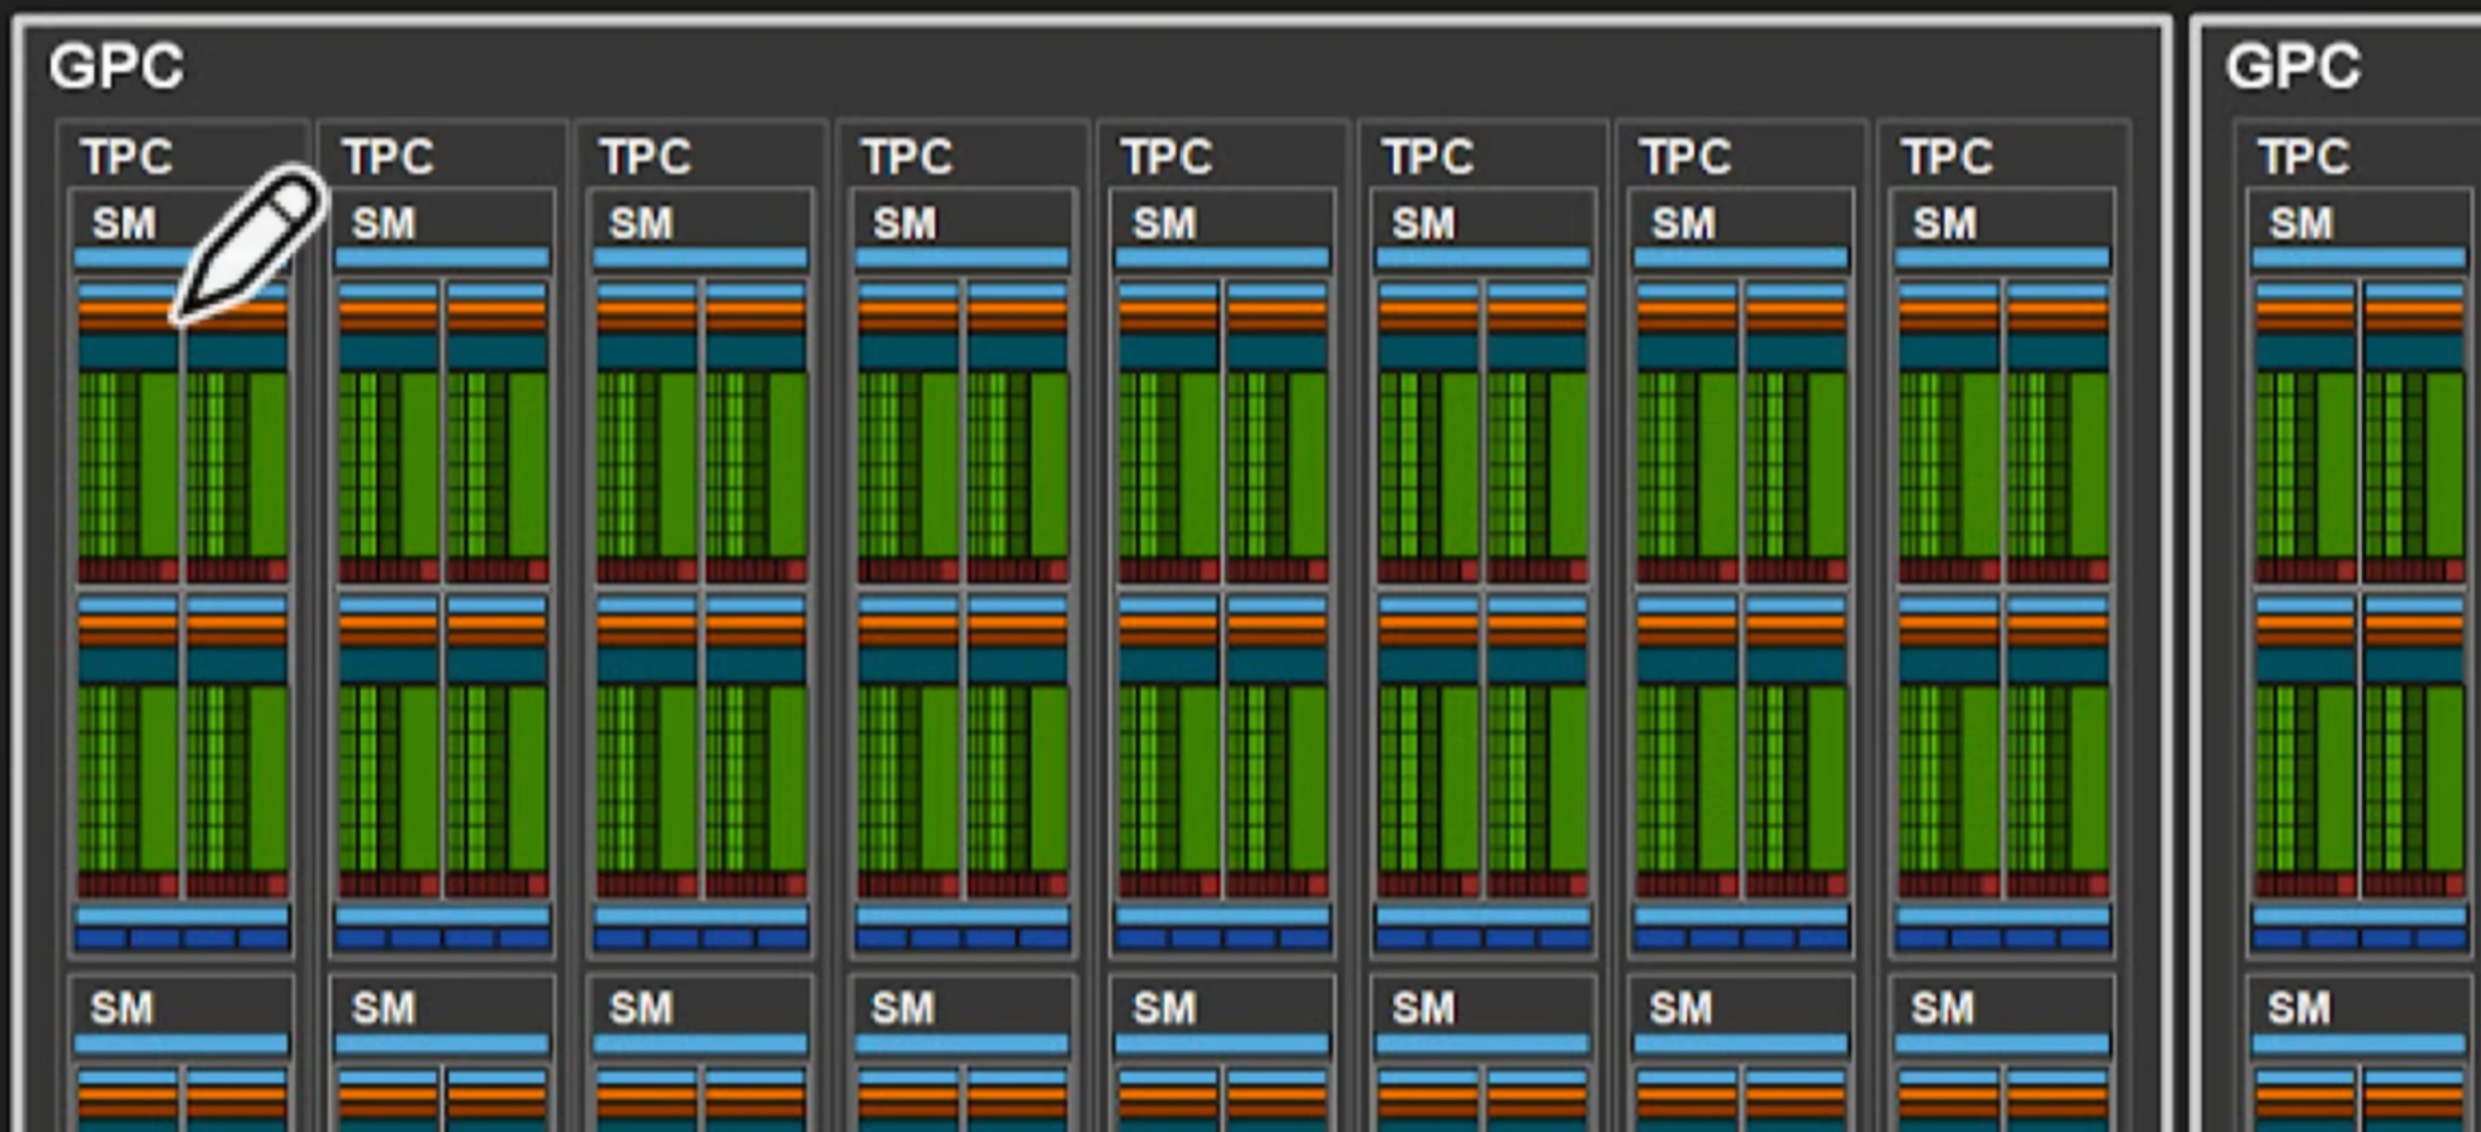Click the first TPC label in left GPC
Image resolution: width=2481 pixels, height=1132 pixels.
tap(127, 157)
